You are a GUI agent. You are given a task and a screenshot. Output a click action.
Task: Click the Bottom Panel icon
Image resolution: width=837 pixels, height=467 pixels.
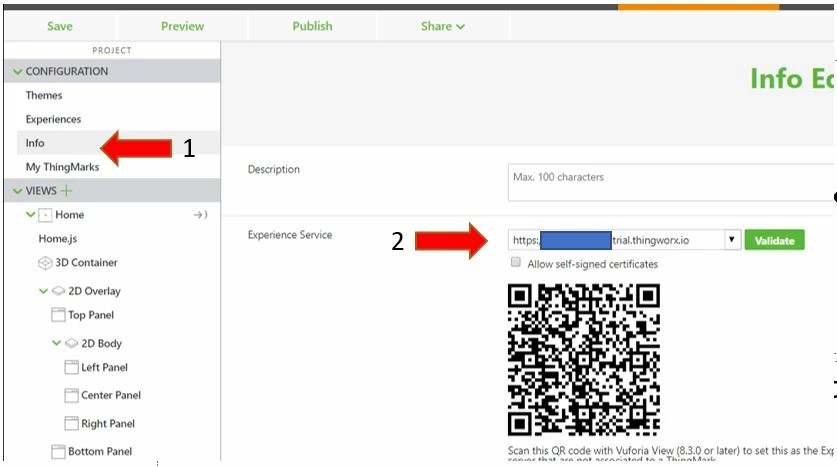click(58, 452)
